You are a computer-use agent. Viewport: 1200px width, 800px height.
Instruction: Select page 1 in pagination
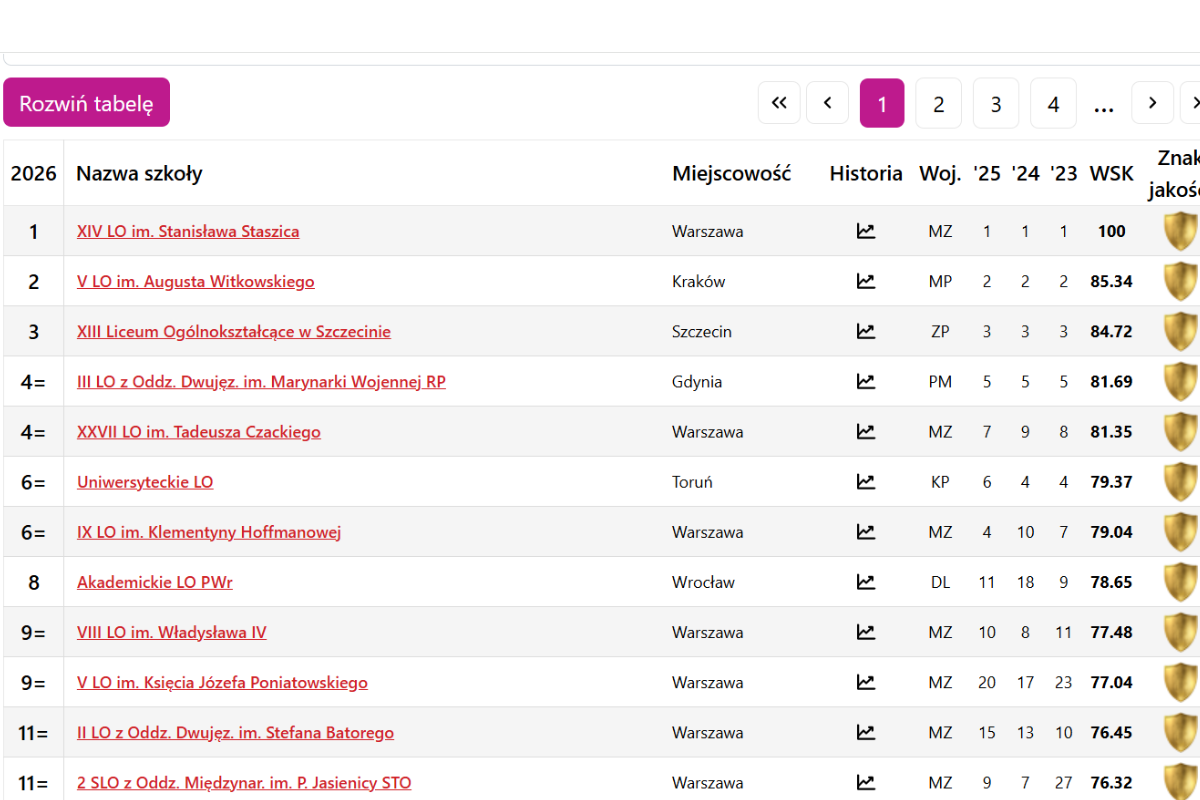click(882, 103)
